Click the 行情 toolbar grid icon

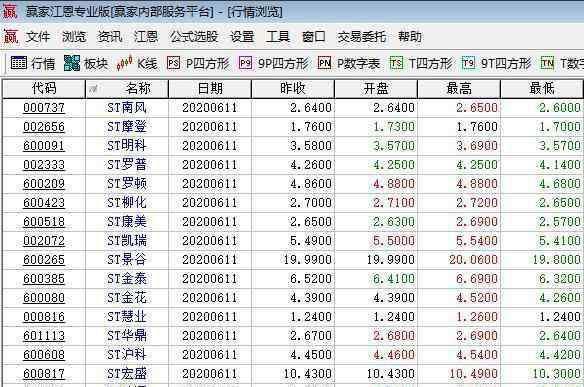point(19,63)
